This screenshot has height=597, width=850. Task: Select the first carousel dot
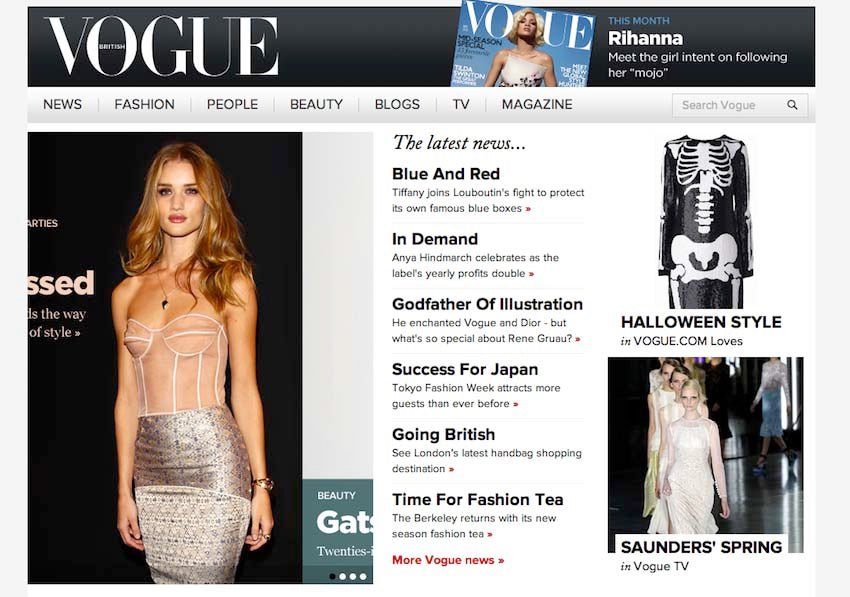click(x=332, y=576)
